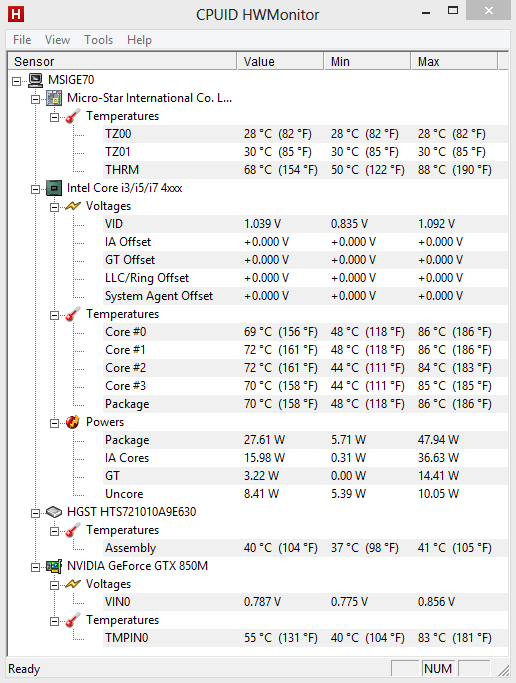Open the View menu
Image resolution: width=516 pixels, height=683 pixels.
[57, 40]
